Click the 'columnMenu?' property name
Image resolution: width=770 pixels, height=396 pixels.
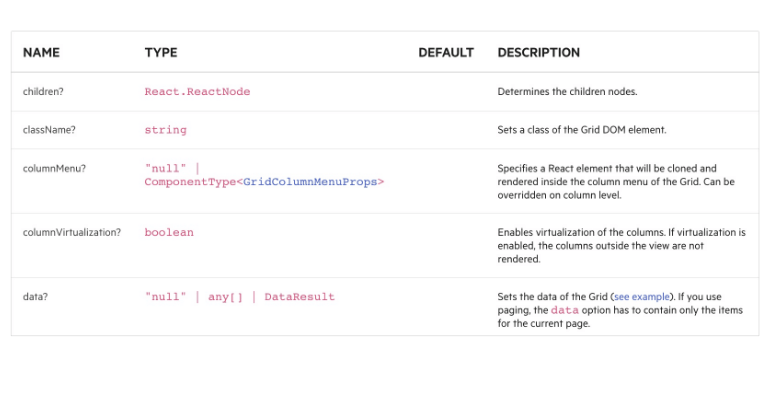[x=54, y=169]
